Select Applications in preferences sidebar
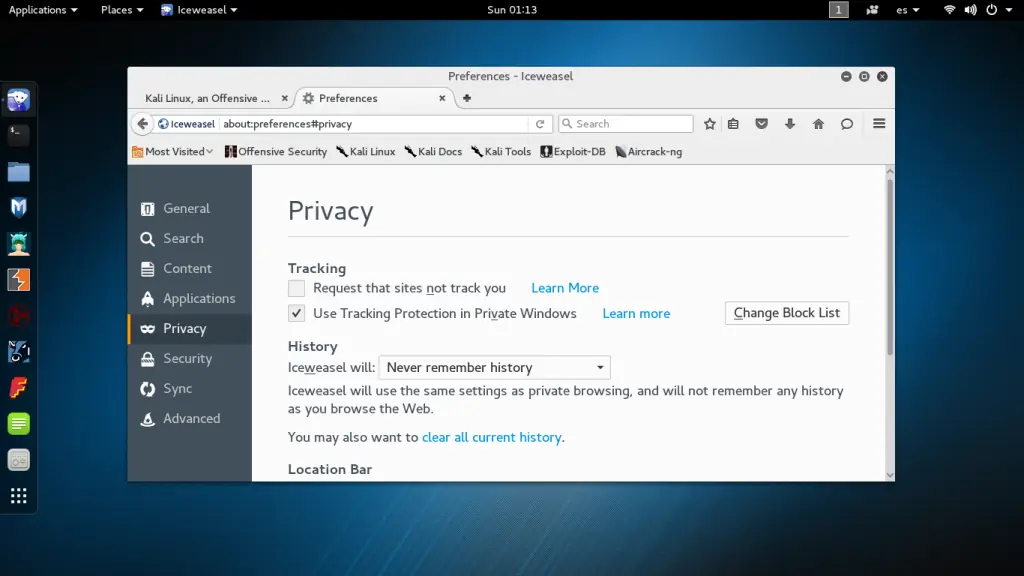The width and height of the screenshot is (1024, 576). (189, 298)
